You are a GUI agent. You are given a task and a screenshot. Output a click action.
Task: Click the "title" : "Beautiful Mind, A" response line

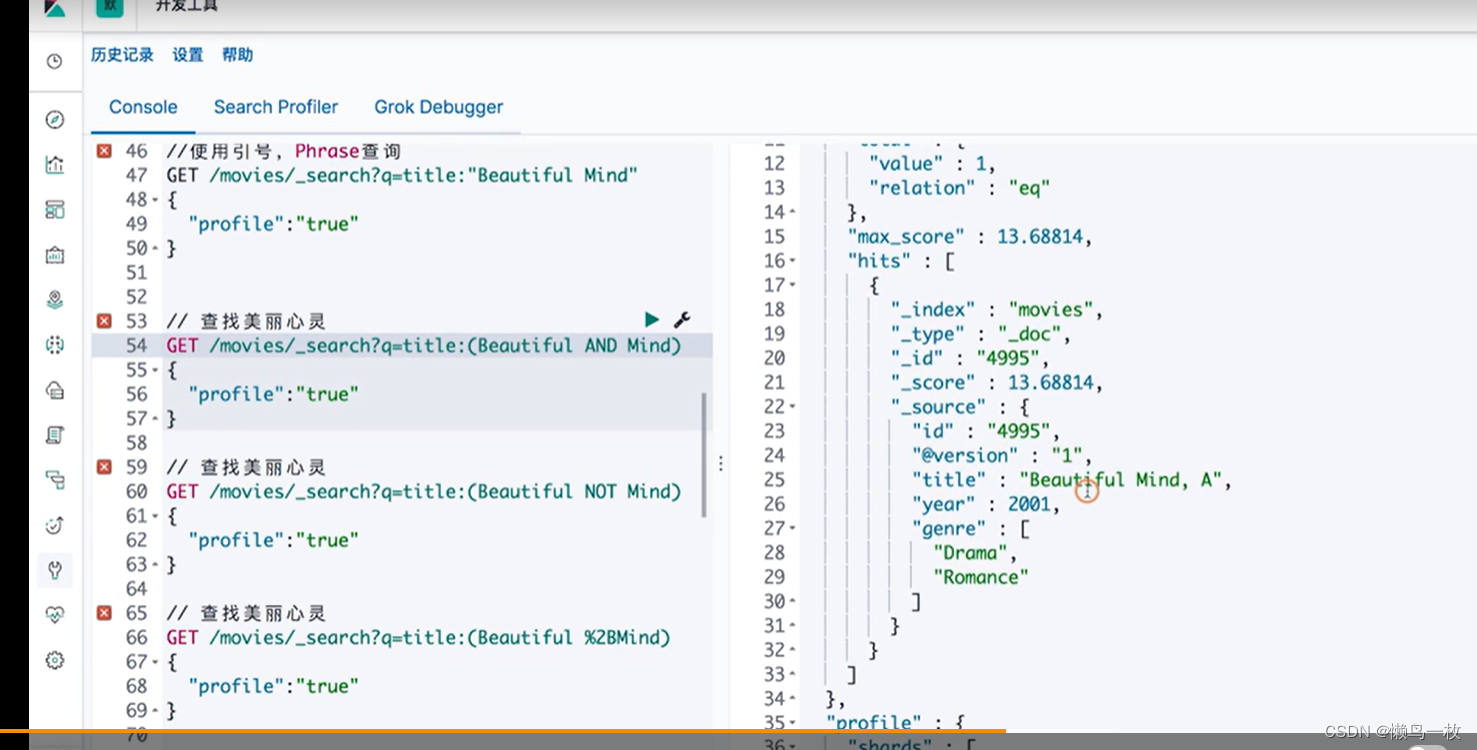click(x=1071, y=480)
